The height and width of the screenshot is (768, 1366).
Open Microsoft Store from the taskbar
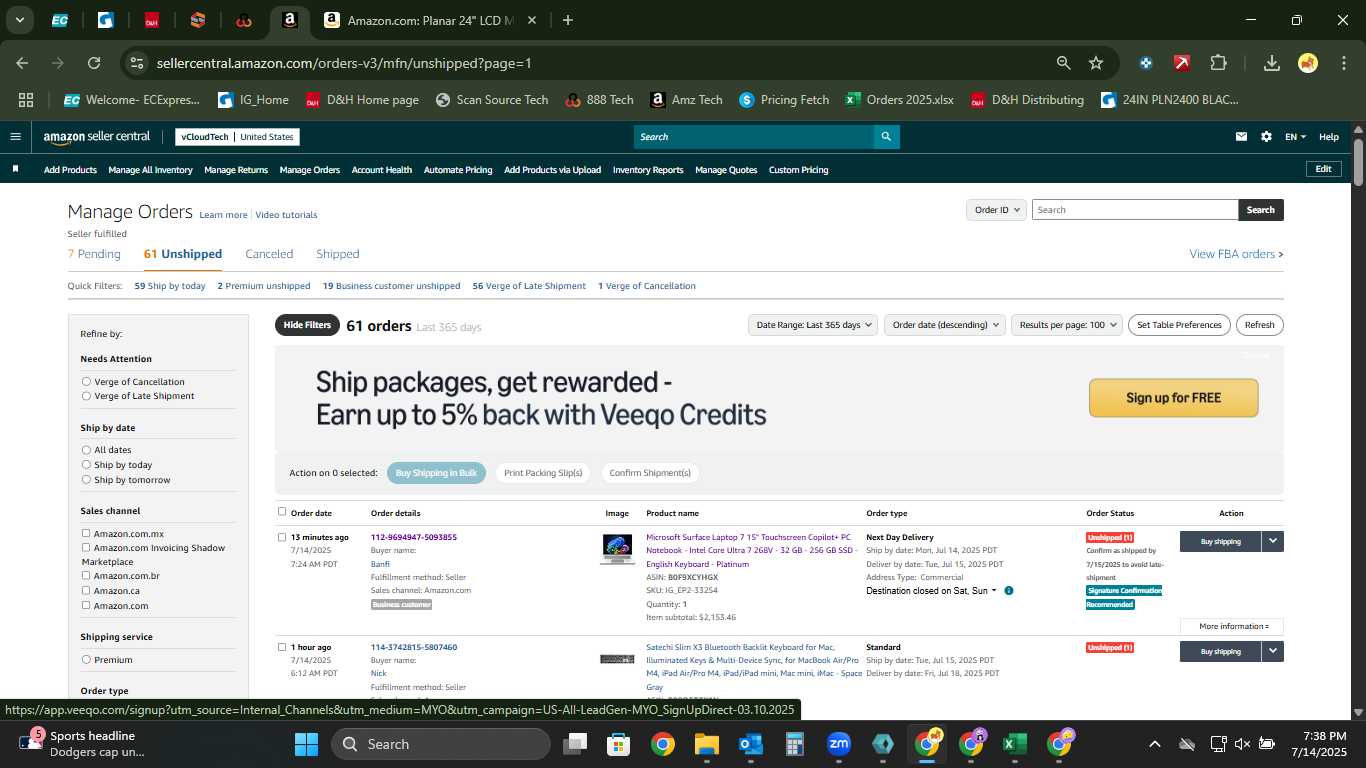(619, 744)
